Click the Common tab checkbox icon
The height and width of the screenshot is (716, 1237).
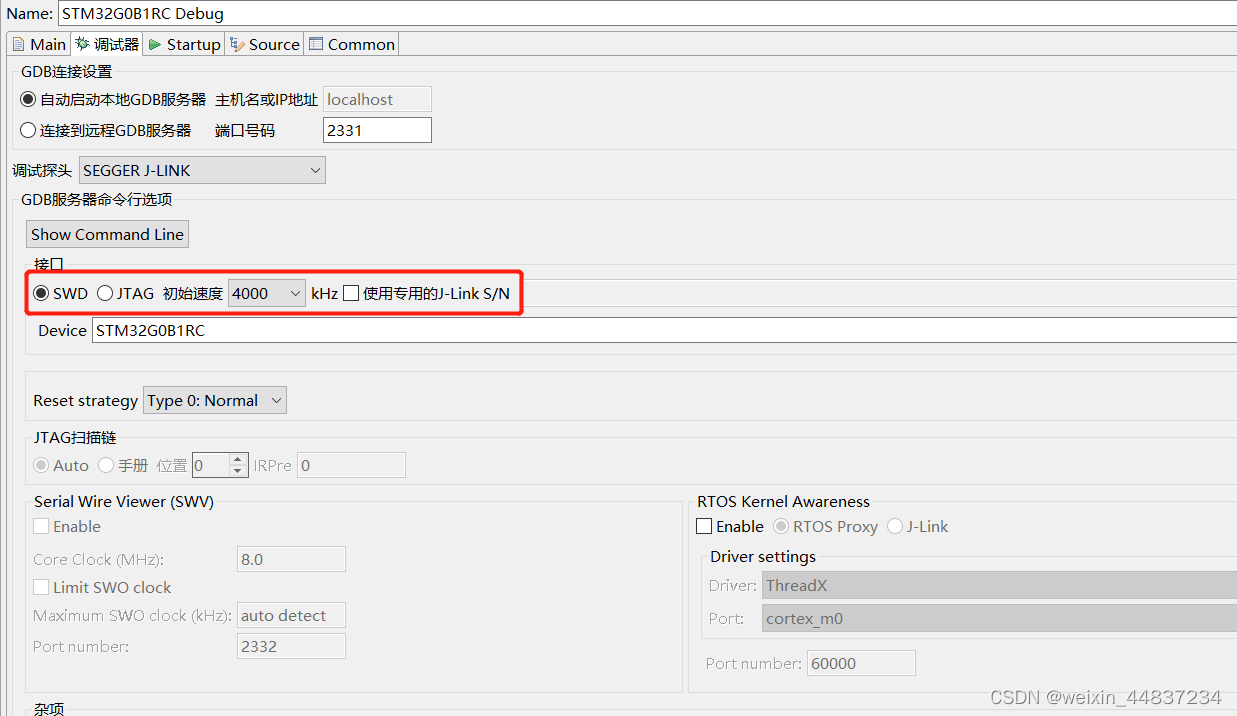pyautogui.click(x=315, y=44)
